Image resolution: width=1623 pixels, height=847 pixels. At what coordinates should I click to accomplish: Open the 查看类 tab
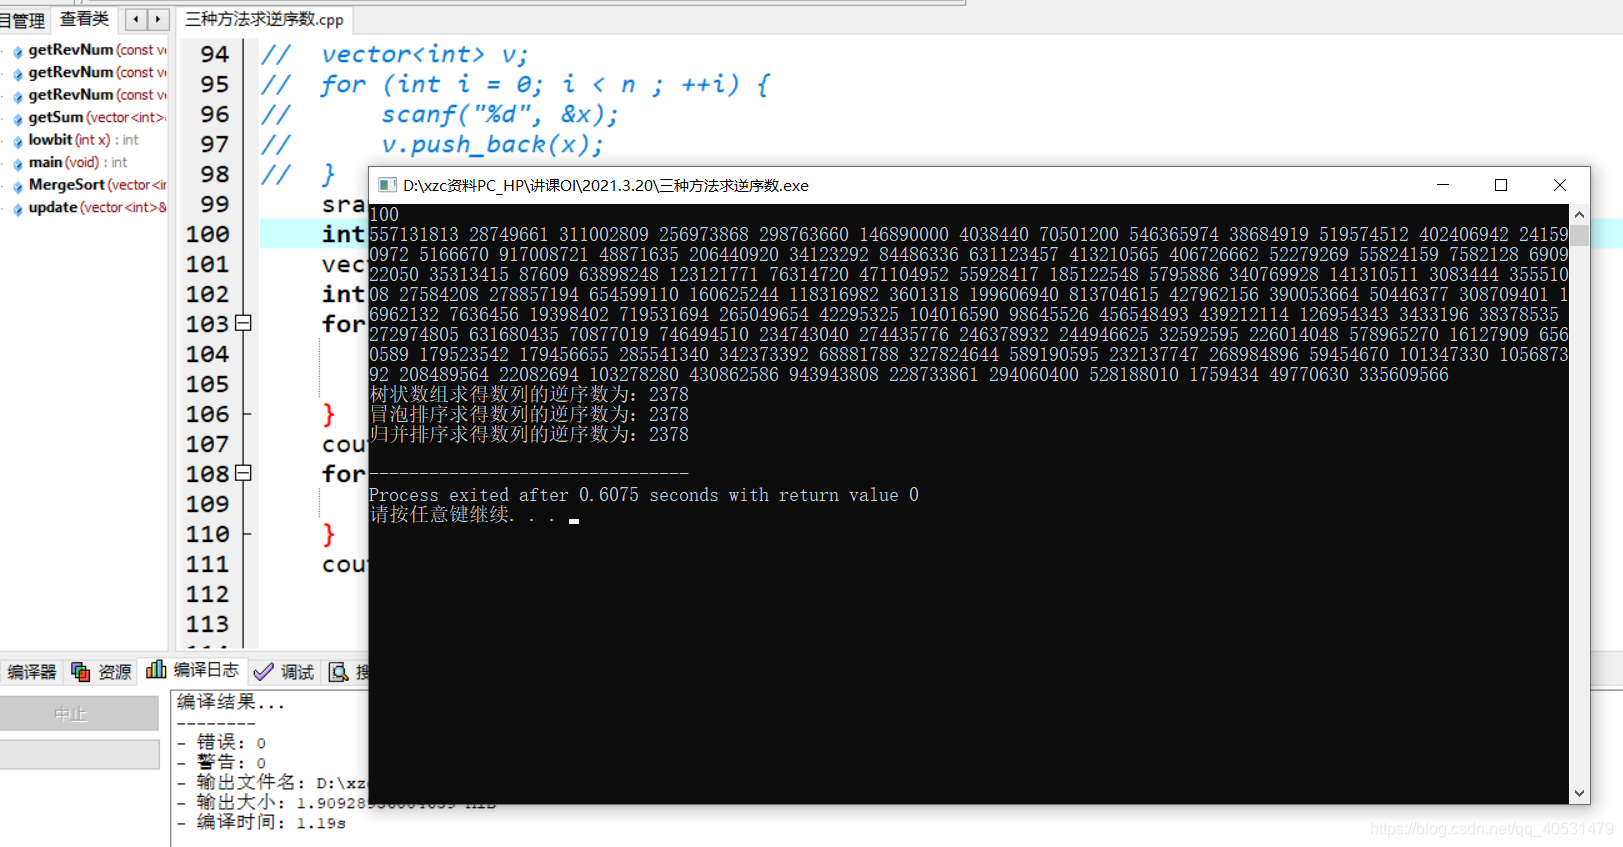pyautogui.click(x=85, y=19)
